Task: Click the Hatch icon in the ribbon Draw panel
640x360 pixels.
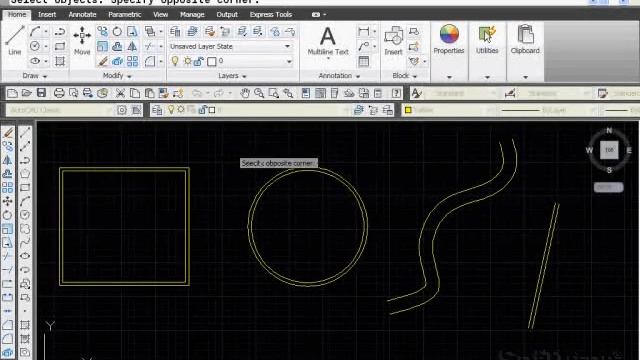Action: click(x=60, y=61)
